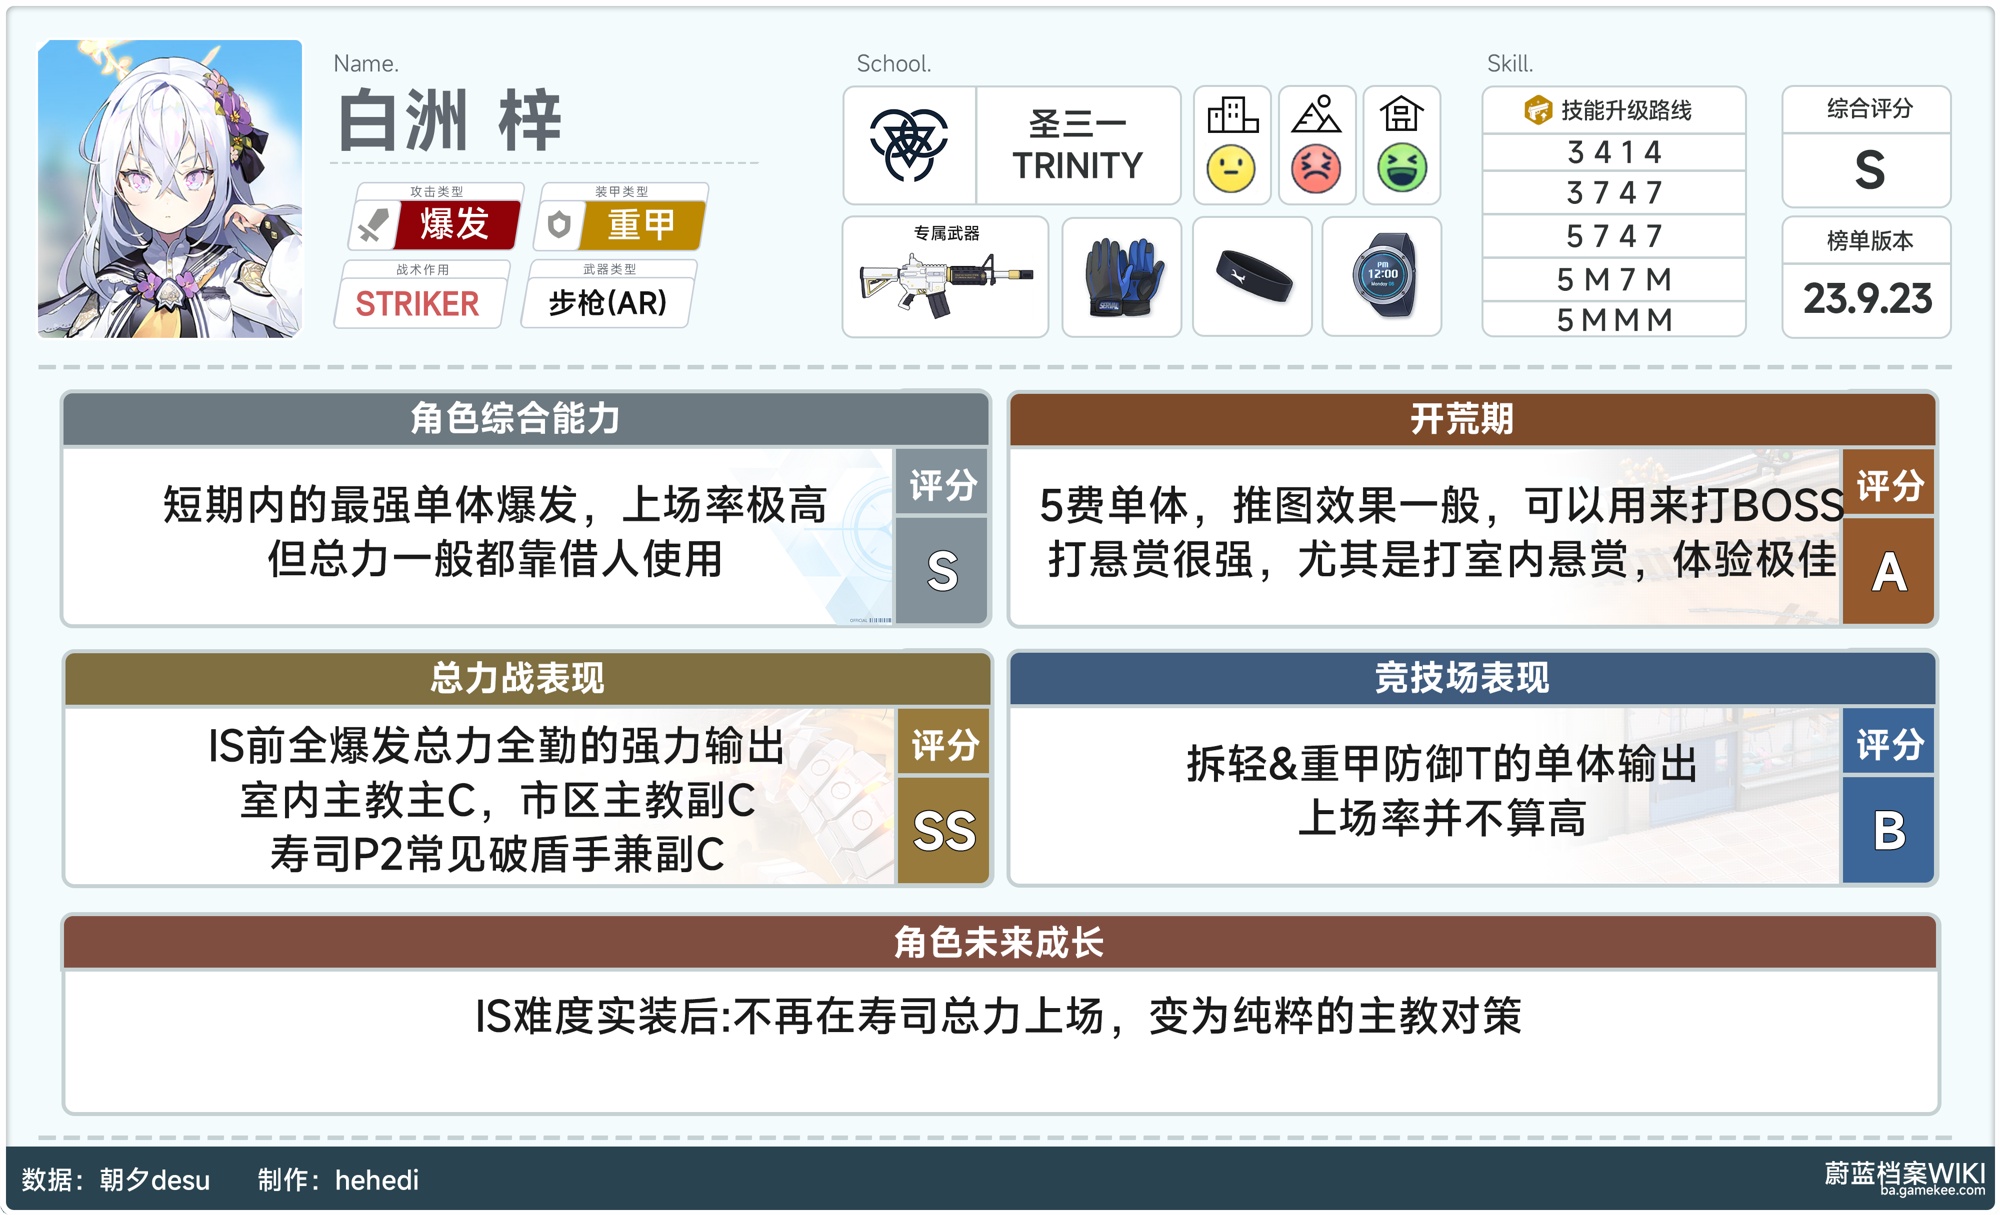Click the 爆发 attack type badge
Image resolution: width=2000 pixels, height=1215 pixels.
pos(455,224)
